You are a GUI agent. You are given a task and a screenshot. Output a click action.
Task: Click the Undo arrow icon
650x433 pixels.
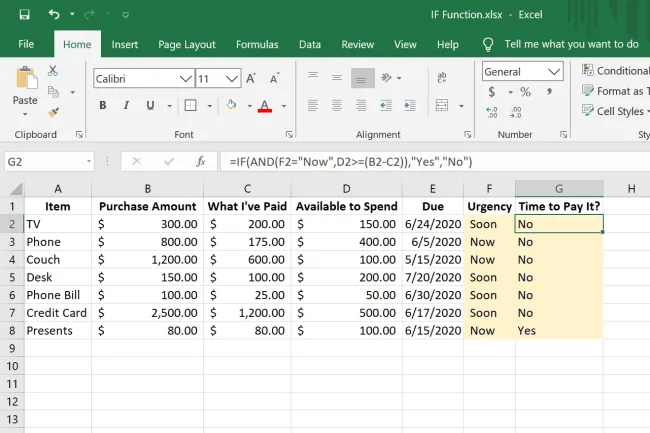[54, 15]
